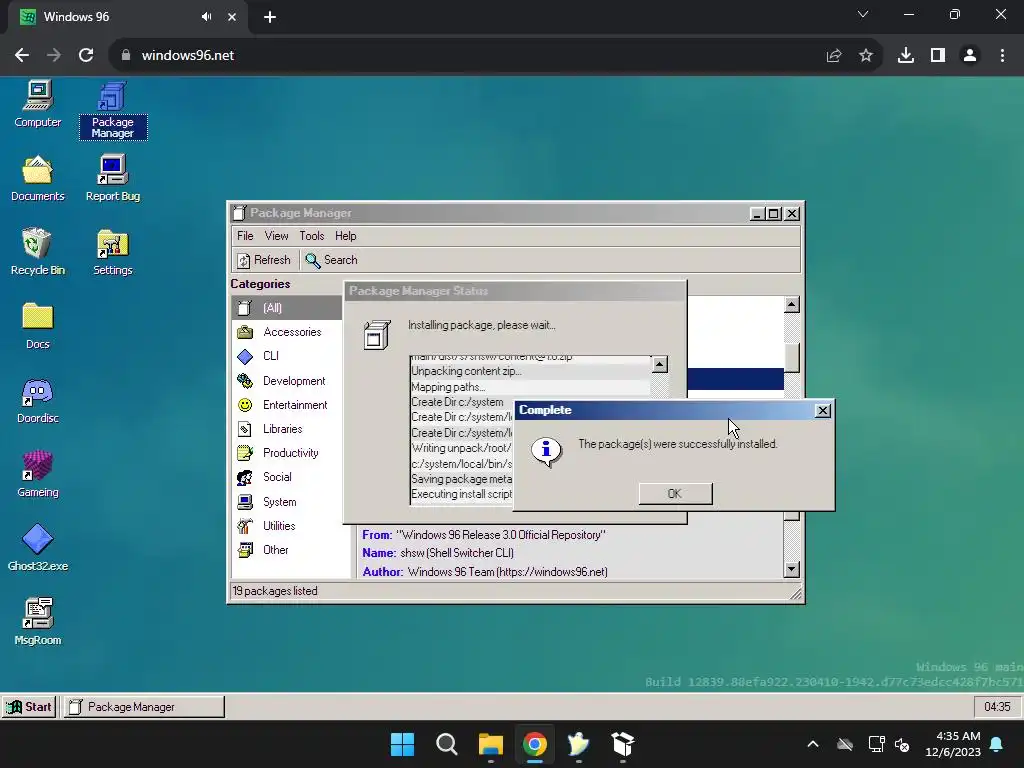
Task: Select the System category
Action: tap(287, 502)
